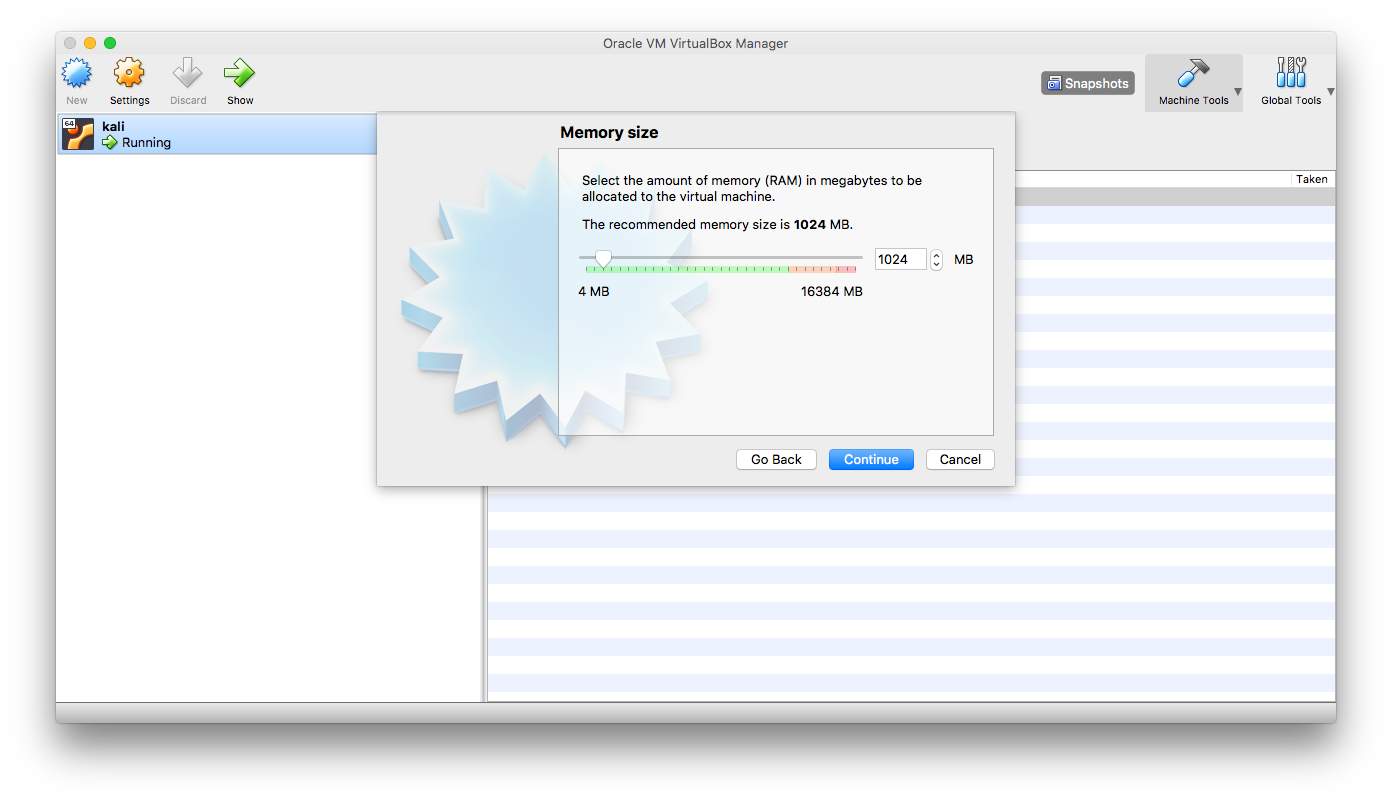Click the green Show arrow icon
The width and height of the screenshot is (1392, 803).
240,74
